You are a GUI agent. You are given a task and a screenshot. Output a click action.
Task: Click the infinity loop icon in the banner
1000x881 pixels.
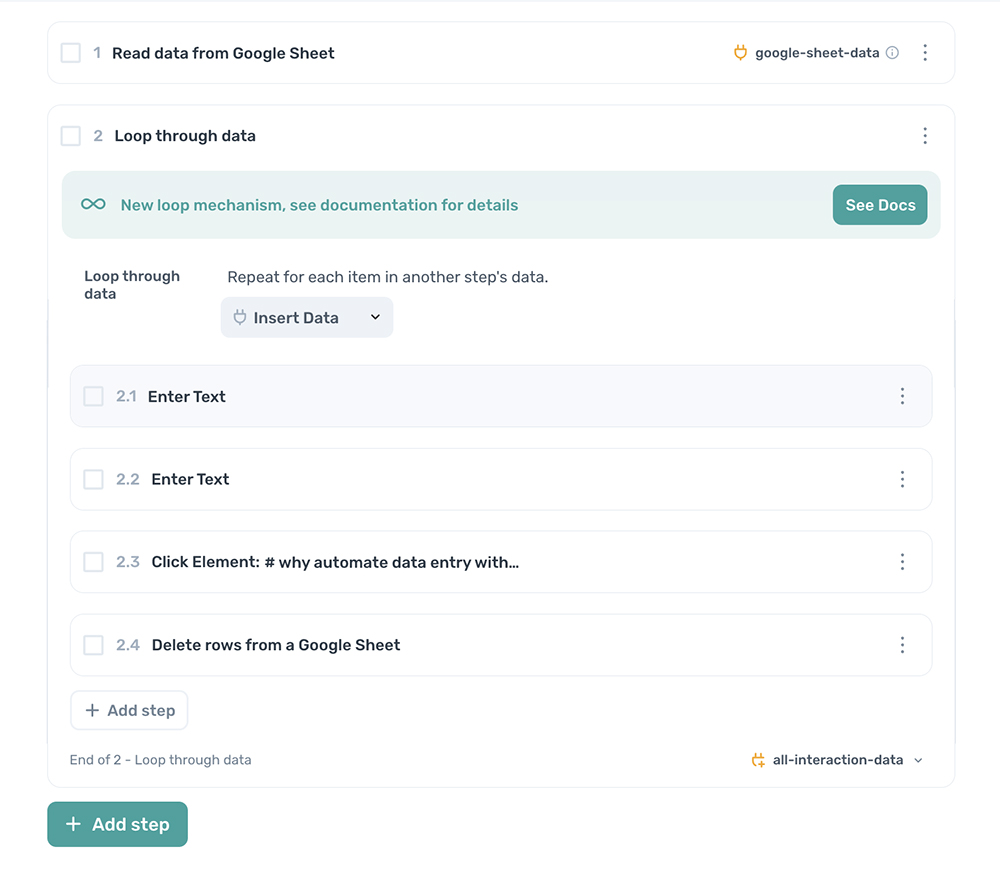pos(92,204)
